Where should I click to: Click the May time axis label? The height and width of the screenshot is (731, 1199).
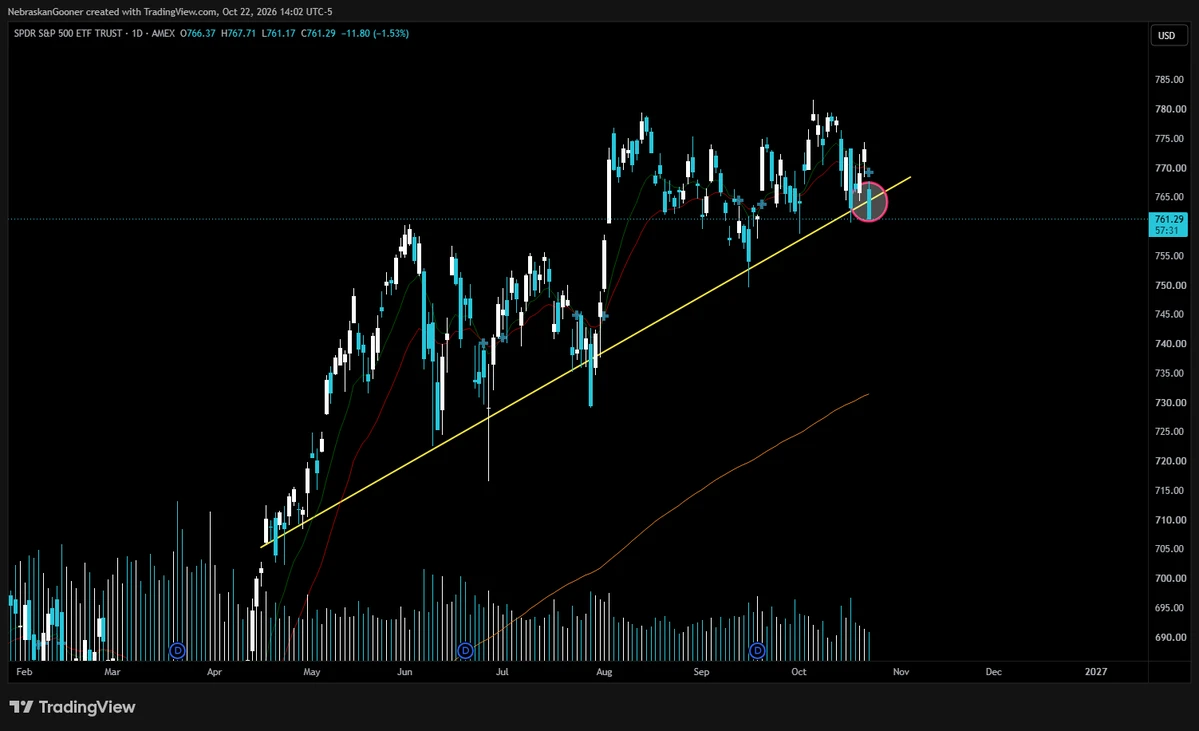[x=311, y=672]
